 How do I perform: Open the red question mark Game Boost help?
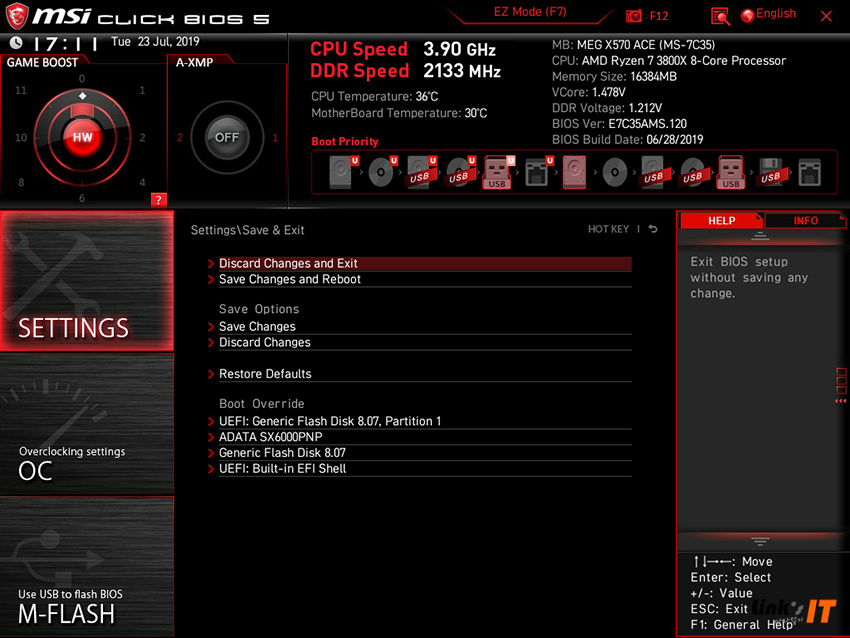point(158,200)
